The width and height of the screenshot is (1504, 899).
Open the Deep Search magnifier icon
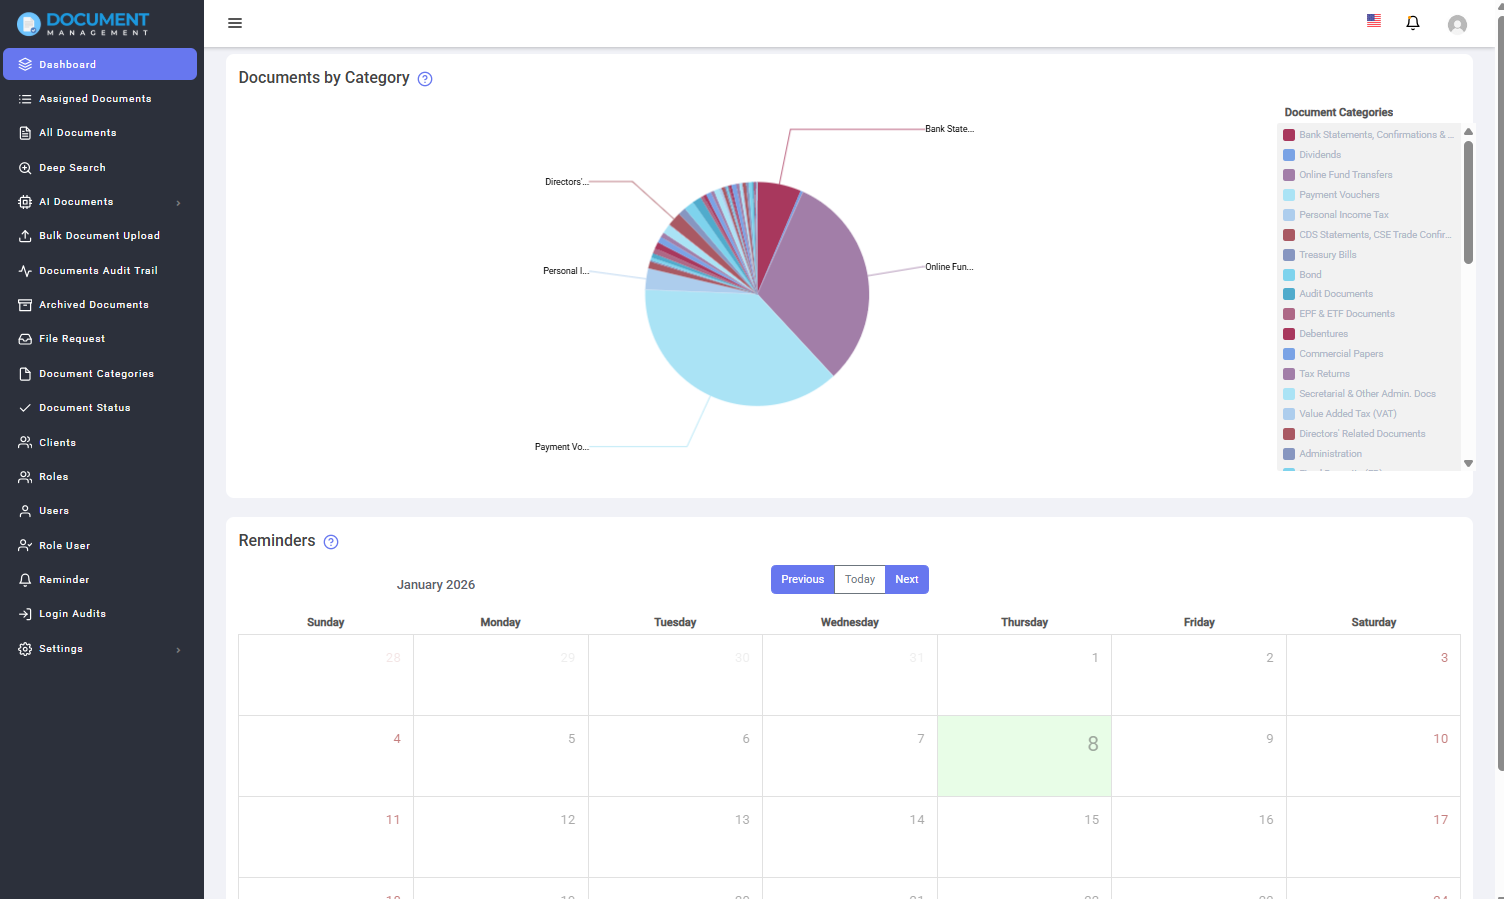24,167
